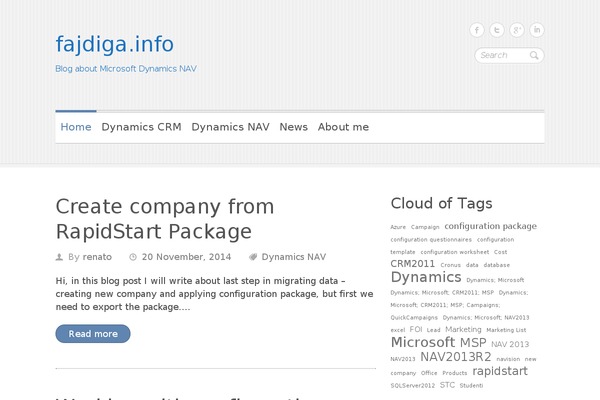
Task: Select the FOI tag
Action: (416, 330)
